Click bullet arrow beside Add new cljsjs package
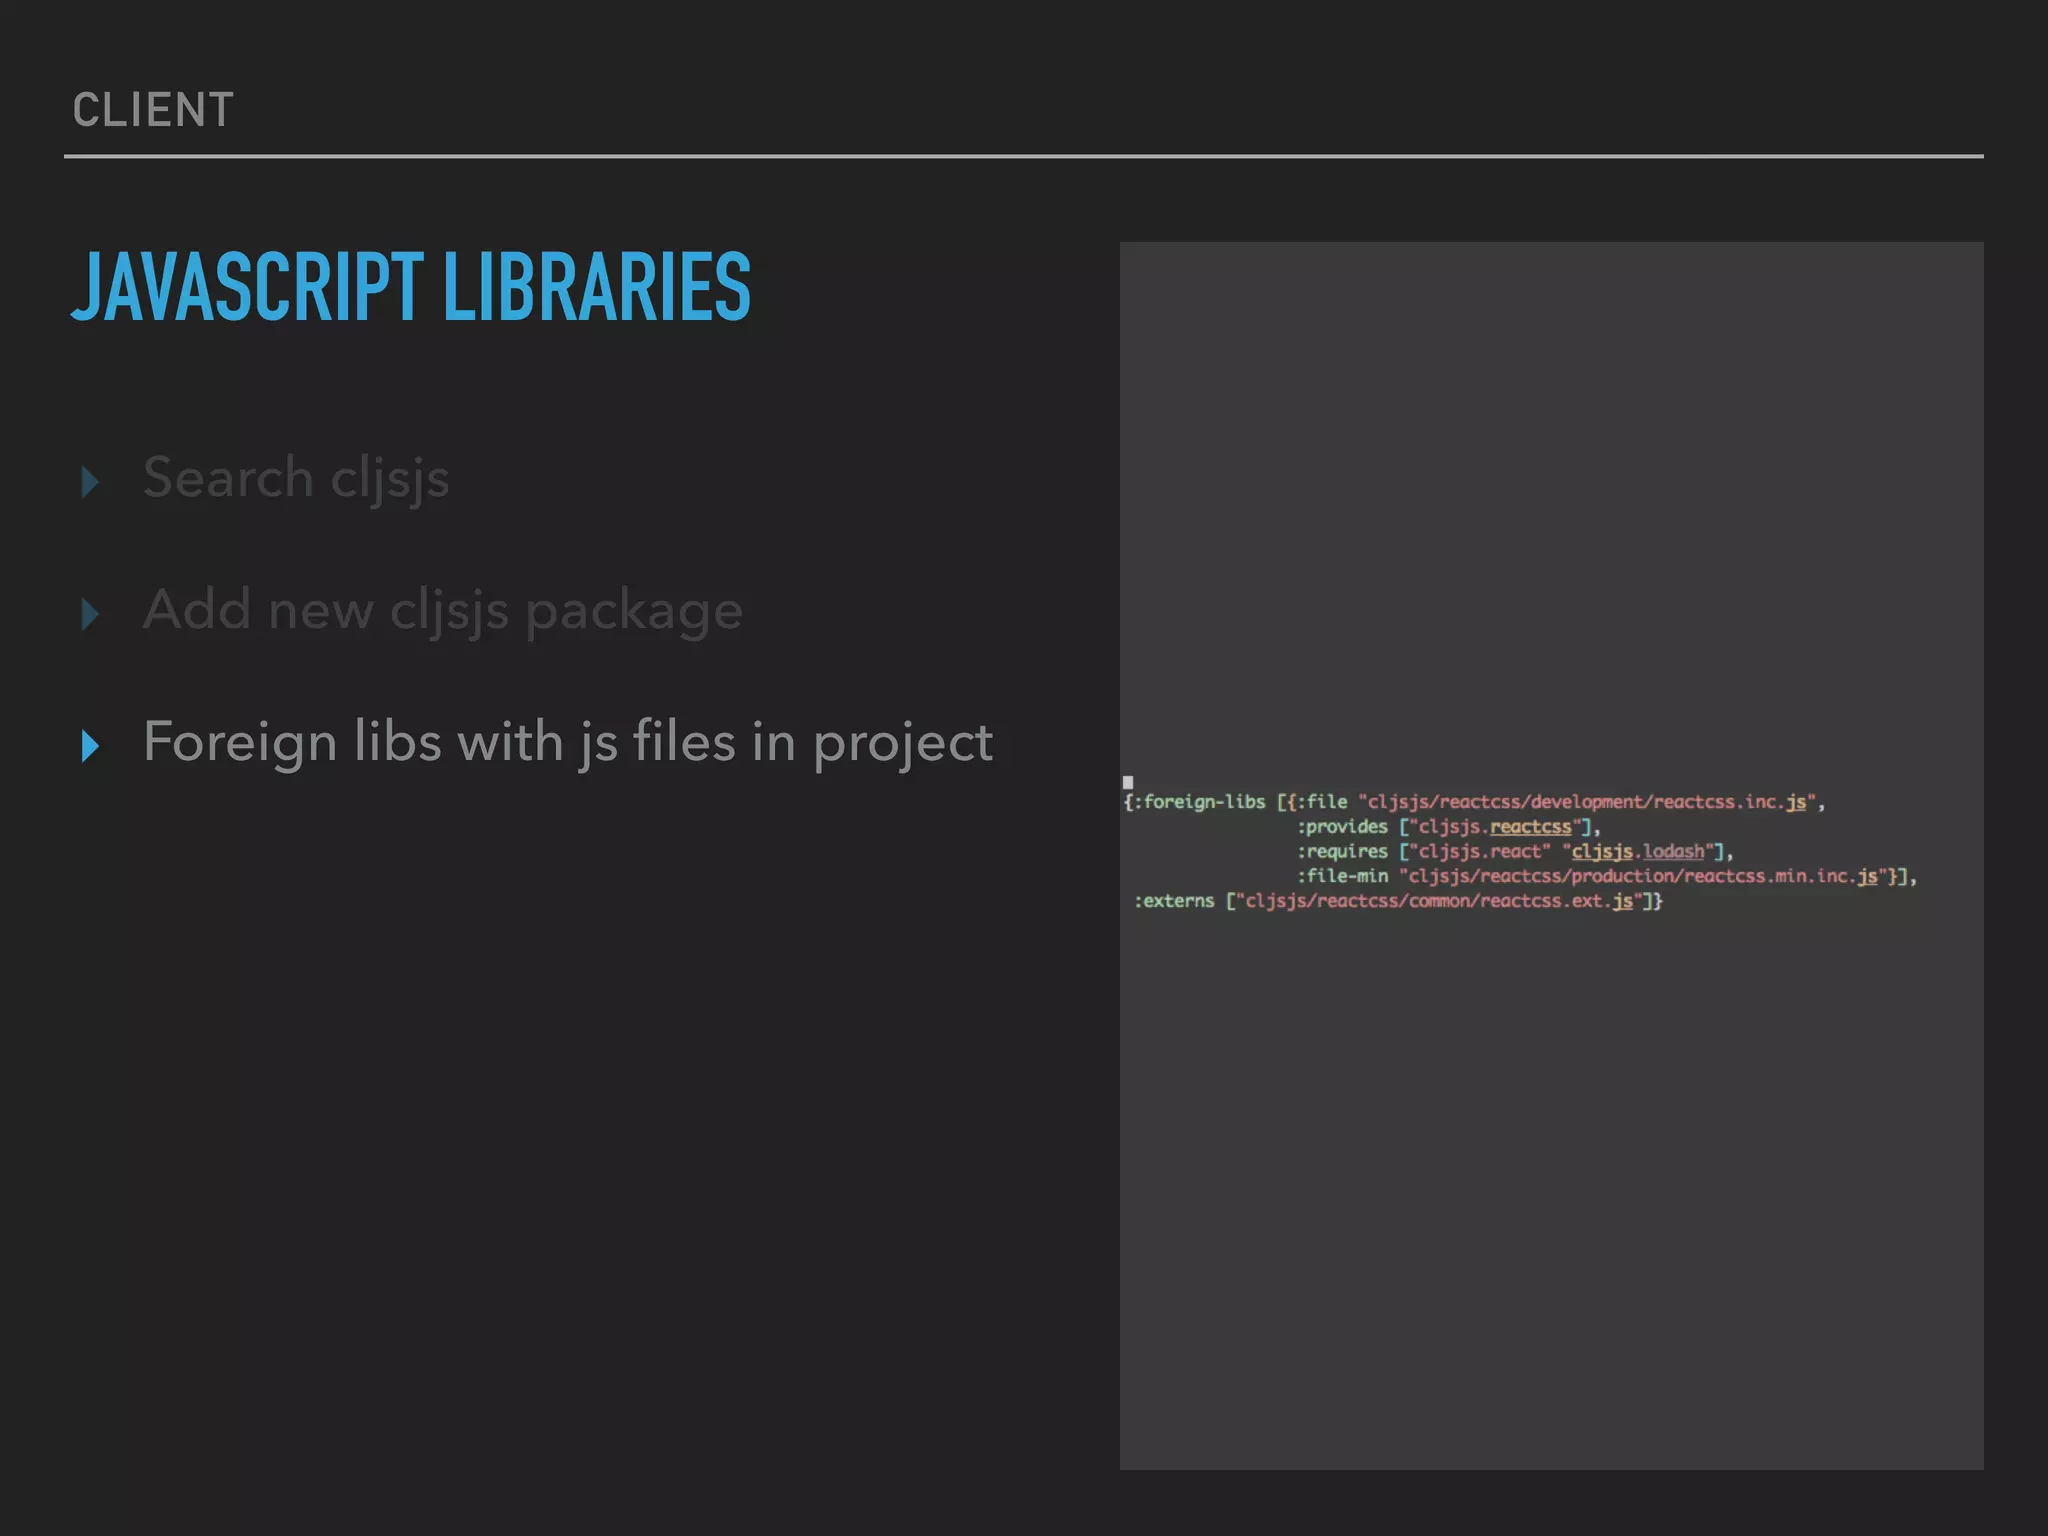This screenshot has height=1536, width=2048. click(90, 614)
